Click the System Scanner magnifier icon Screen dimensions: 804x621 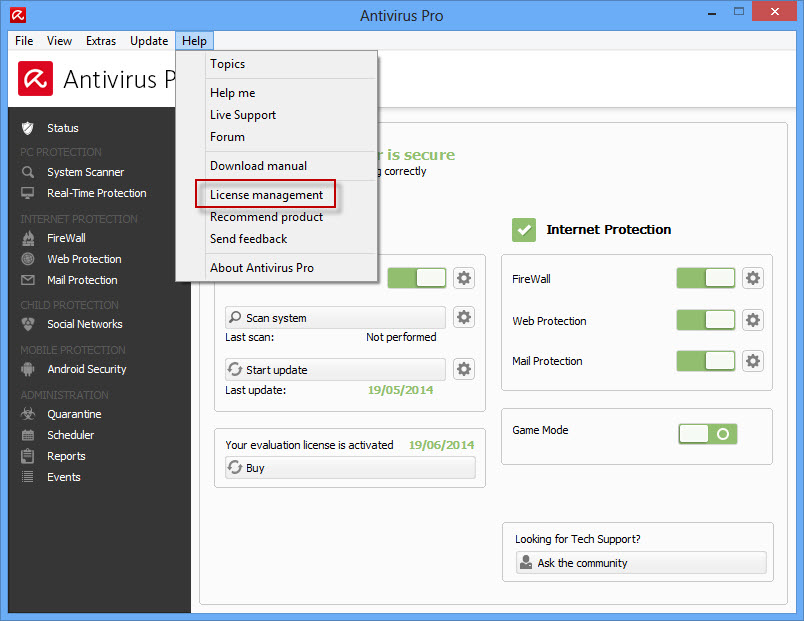[x=28, y=172]
